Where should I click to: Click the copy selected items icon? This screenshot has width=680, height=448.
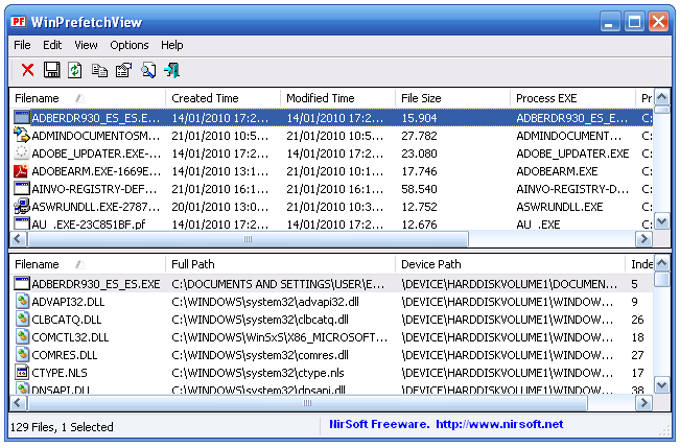(x=99, y=70)
